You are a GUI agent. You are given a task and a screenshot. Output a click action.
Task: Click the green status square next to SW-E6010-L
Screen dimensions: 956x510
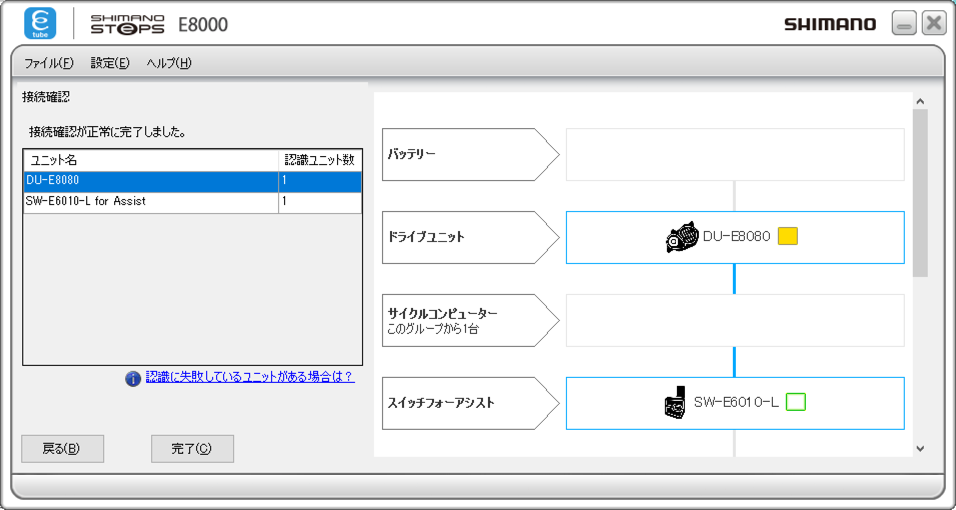point(795,402)
